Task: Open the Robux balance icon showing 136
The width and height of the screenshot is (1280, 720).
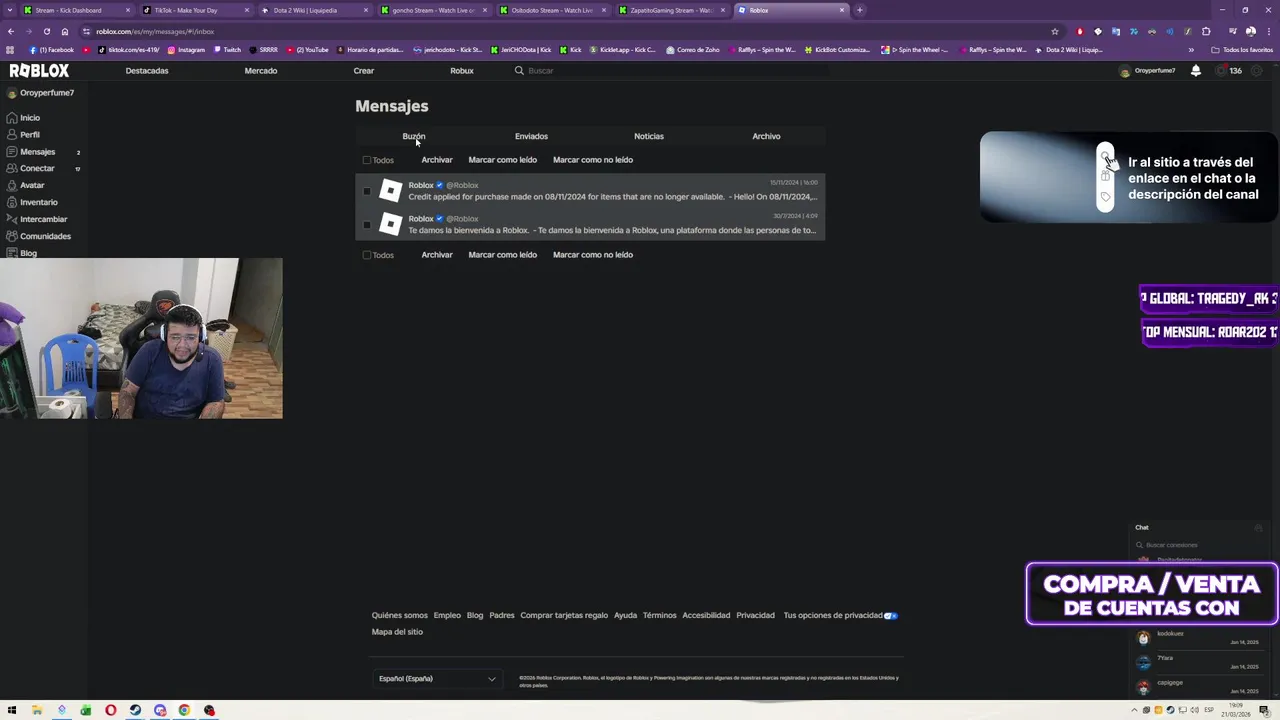Action: (1220, 71)
